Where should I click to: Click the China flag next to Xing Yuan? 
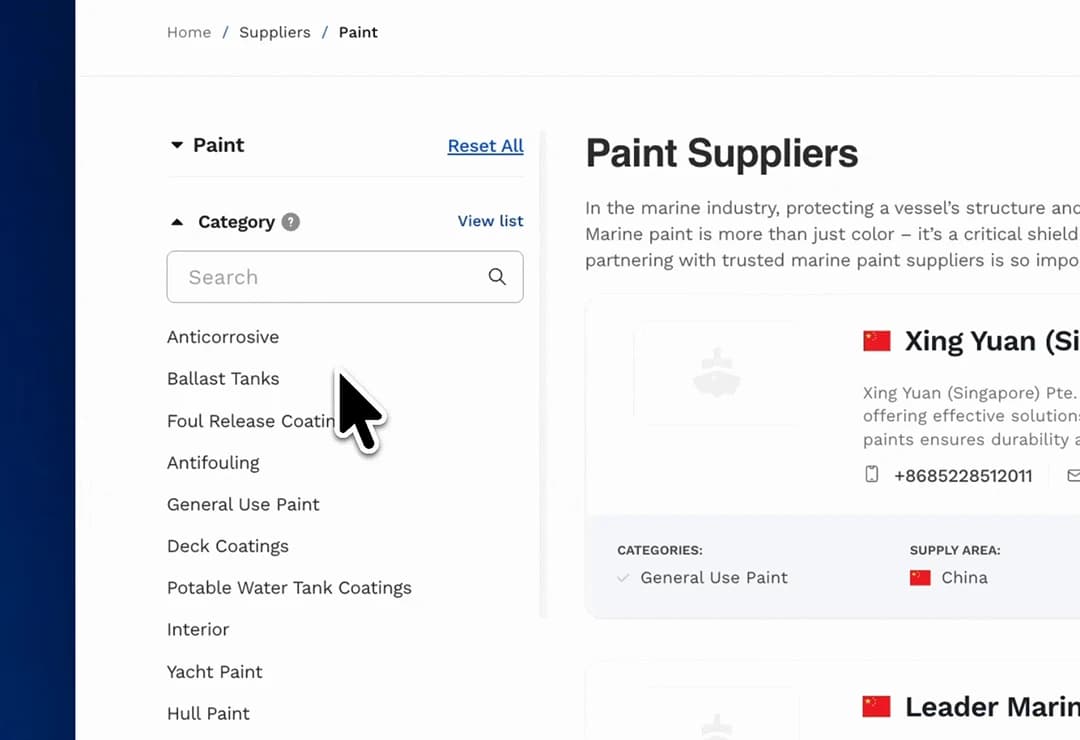[x=877, y=341]
